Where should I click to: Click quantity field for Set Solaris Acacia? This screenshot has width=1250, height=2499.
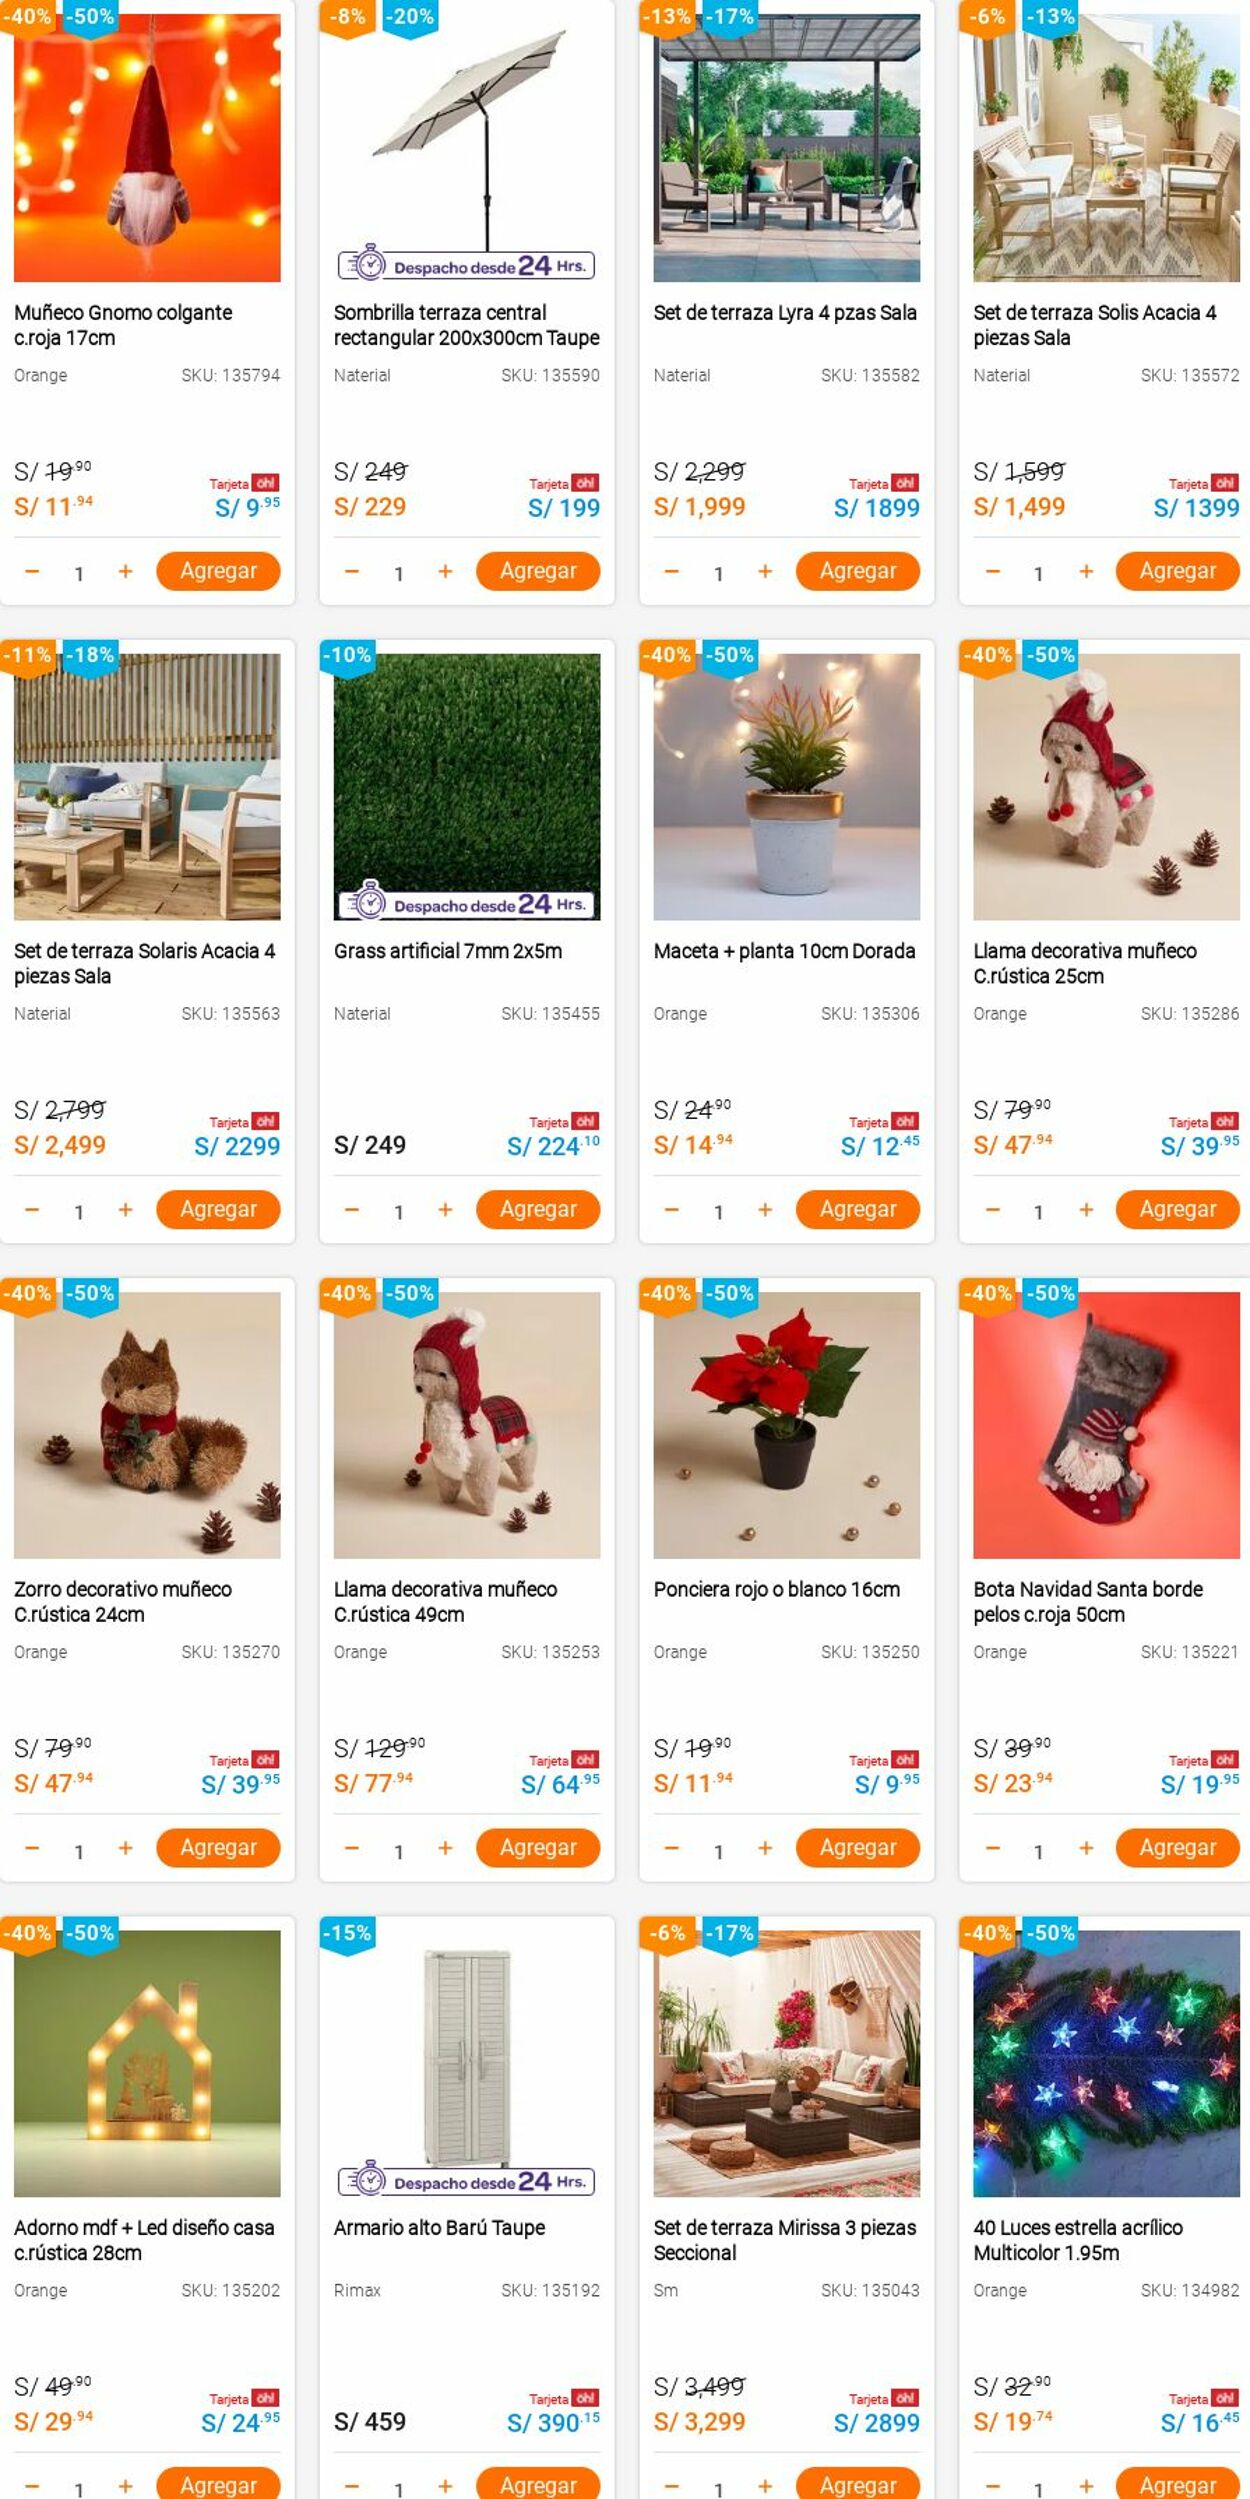(79, 1211)
